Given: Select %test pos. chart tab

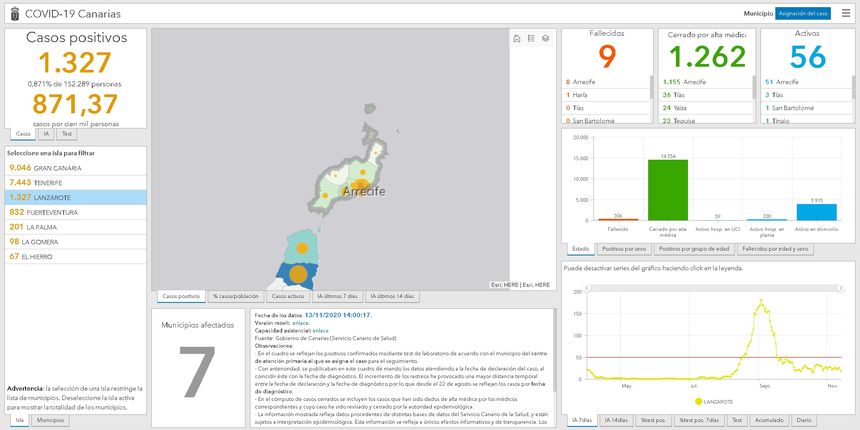Looking at the screenshot, I should pyautogui.click(x=654, y=421).
